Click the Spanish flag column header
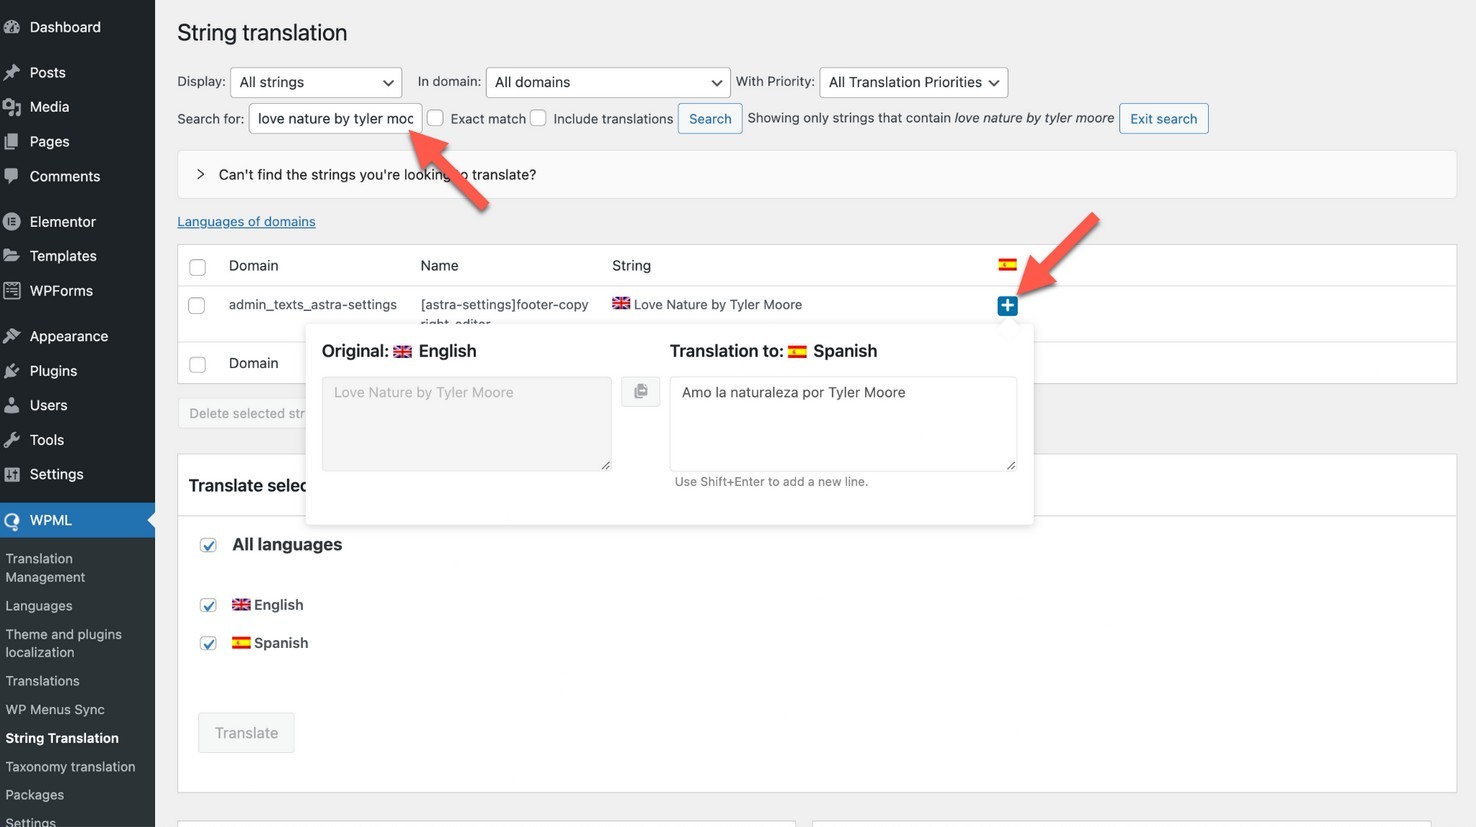The image size is (1476, 827). pyautogui.click(x=1007, y=265)
